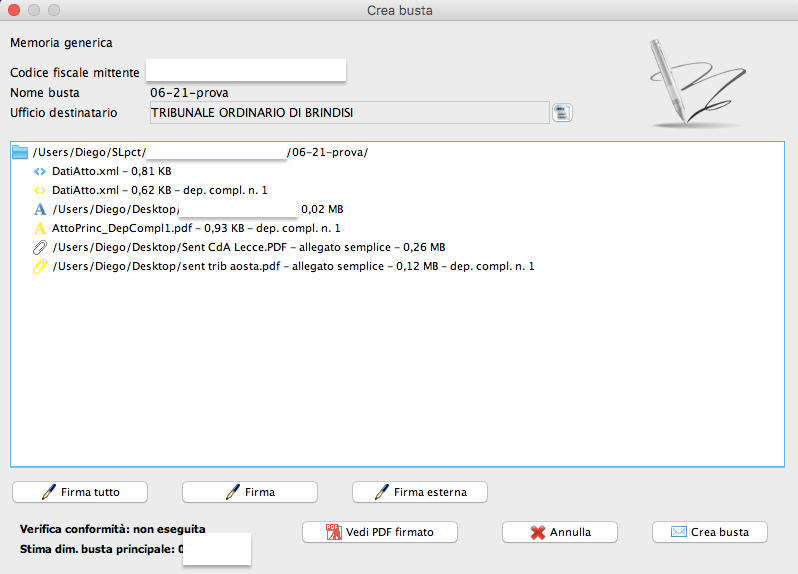Click the Nome busta value 06-21-prova

189,93
